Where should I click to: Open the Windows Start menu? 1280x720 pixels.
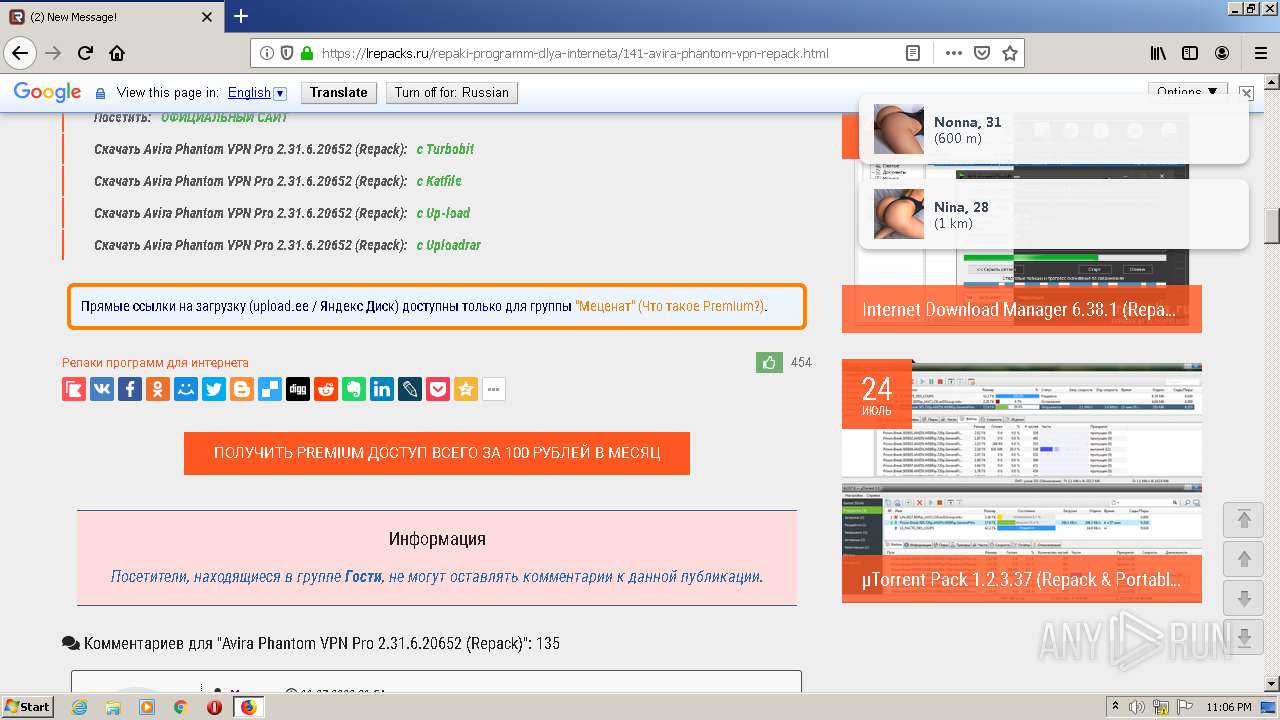[27, 707]
